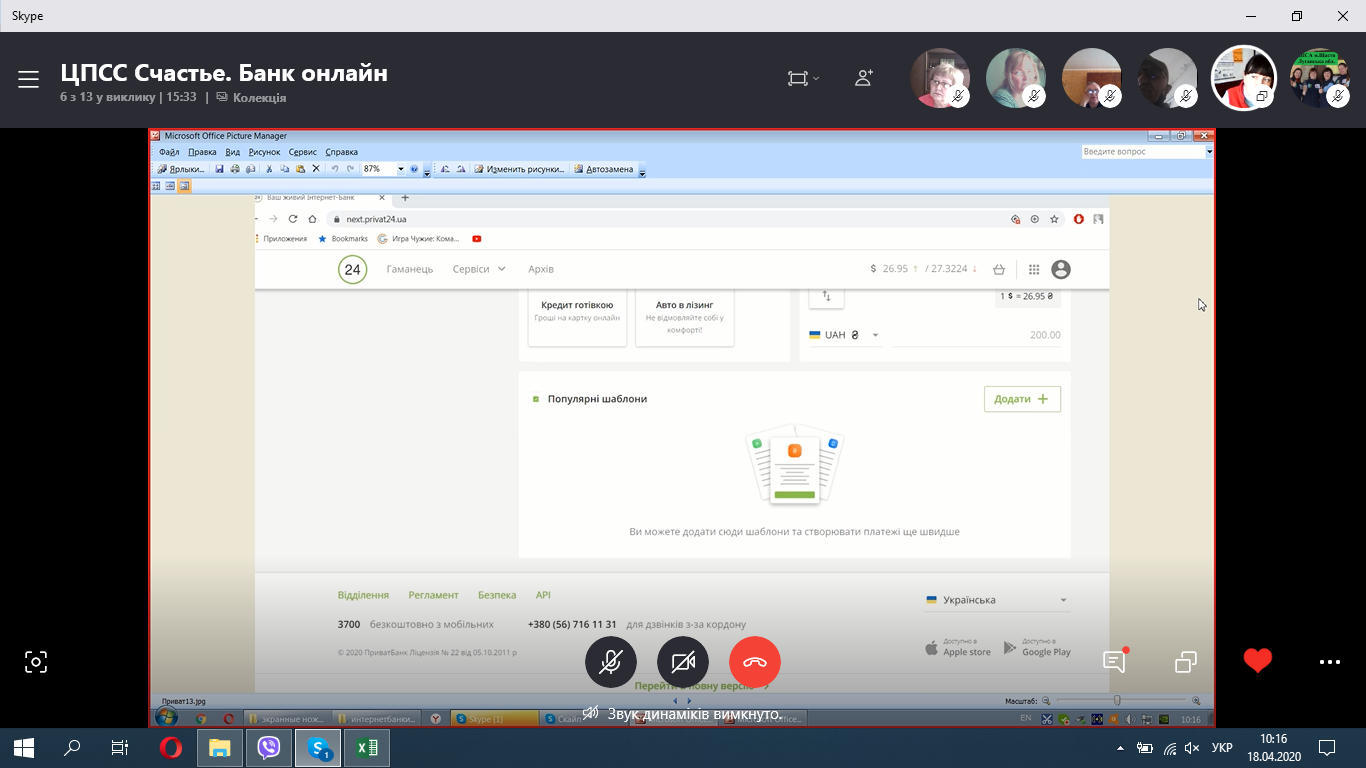This screenshot has width=1366, height=768.
Task: Change the call view layout
Action: [803, 78]
